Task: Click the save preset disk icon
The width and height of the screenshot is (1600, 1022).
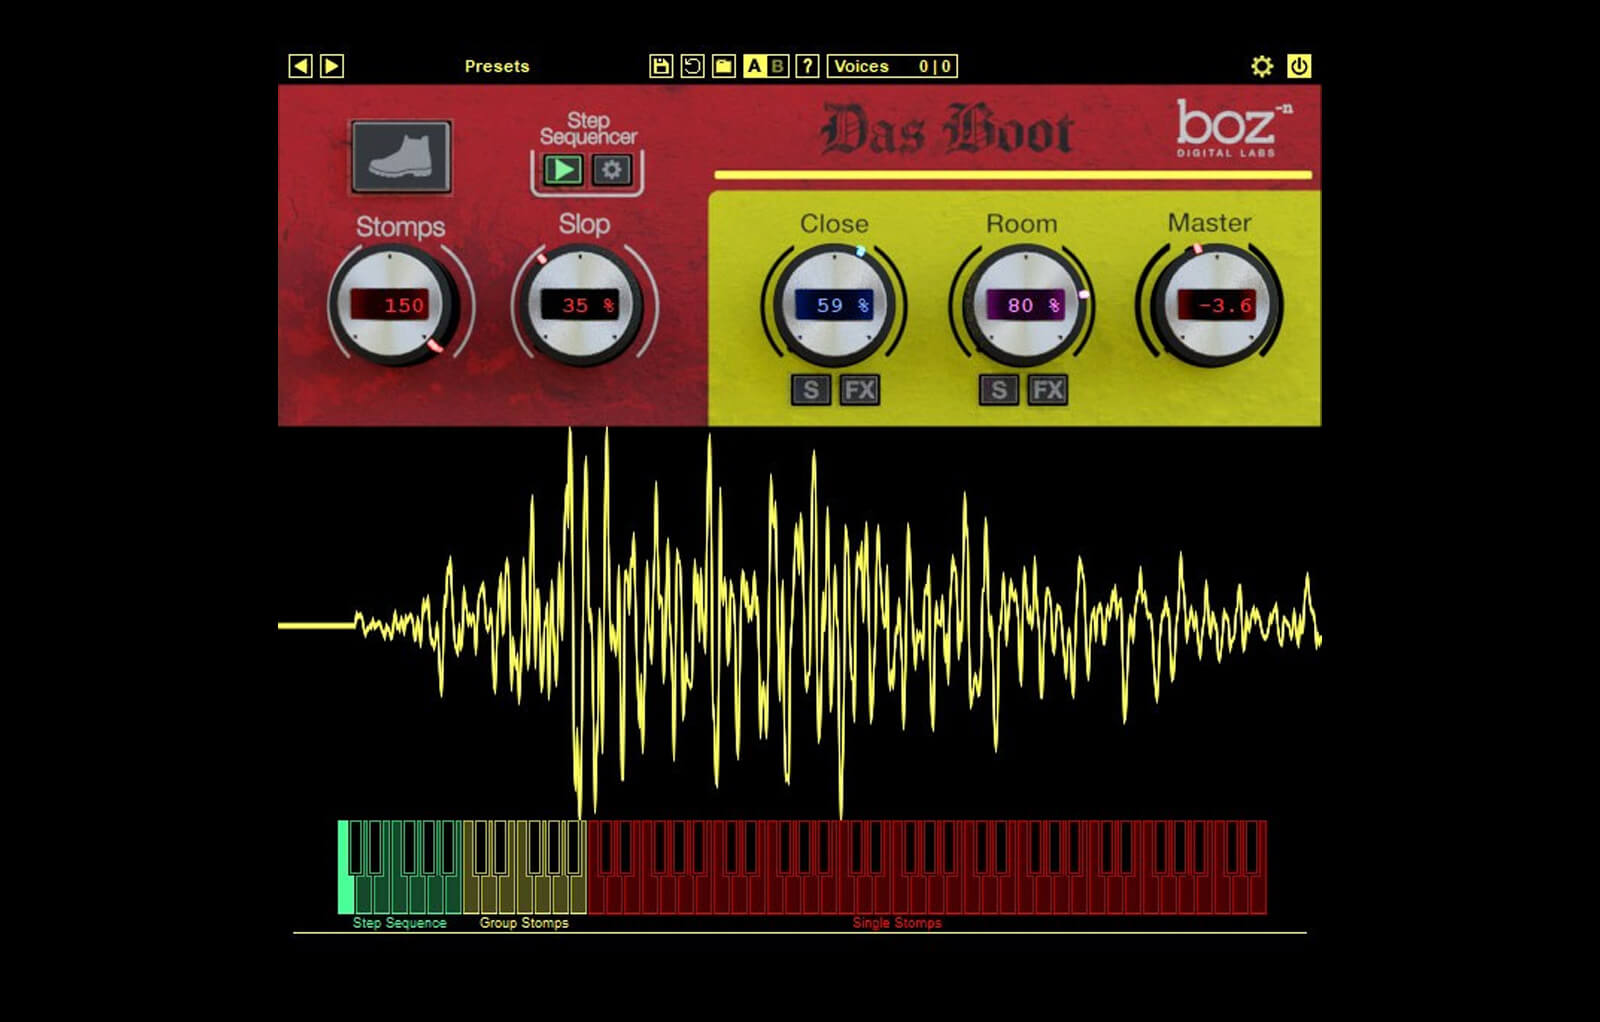Action: tap(661, 66)
